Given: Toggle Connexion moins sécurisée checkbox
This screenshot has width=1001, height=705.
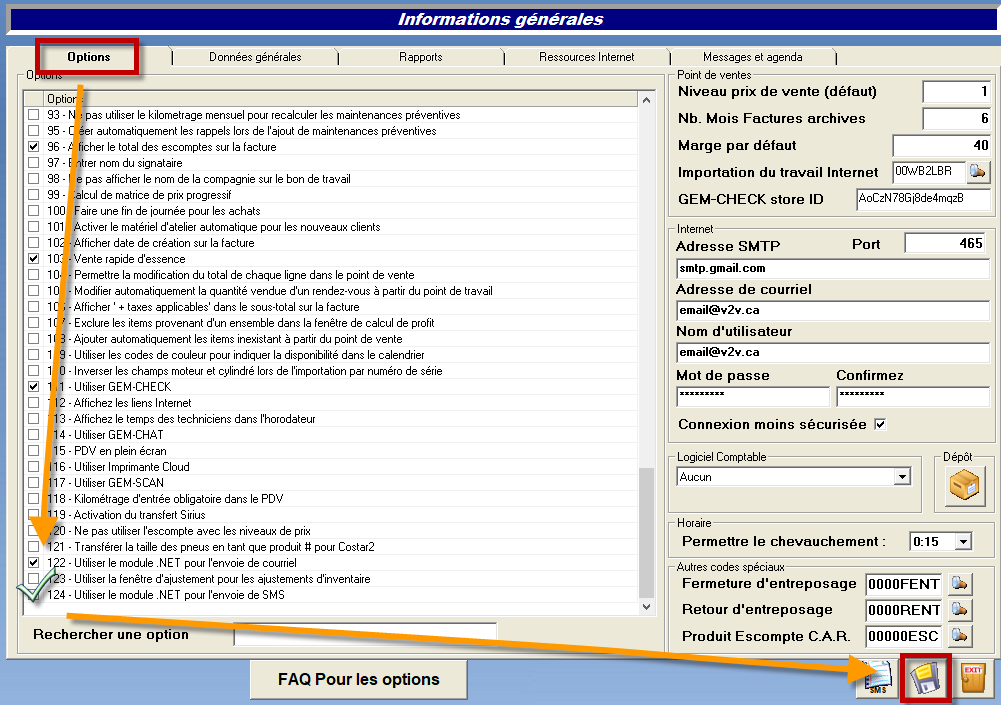Looking at the screenshot, I should tap(880, 424).
